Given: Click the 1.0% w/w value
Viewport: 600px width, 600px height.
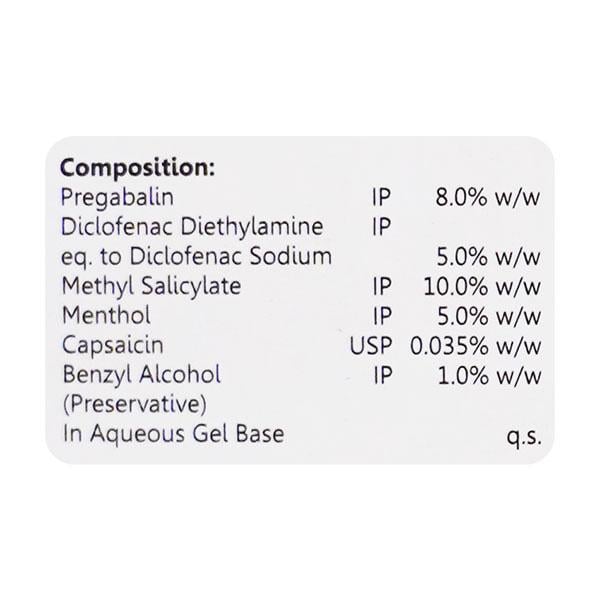Looking at the screenshot, I should tap(488, 375).
